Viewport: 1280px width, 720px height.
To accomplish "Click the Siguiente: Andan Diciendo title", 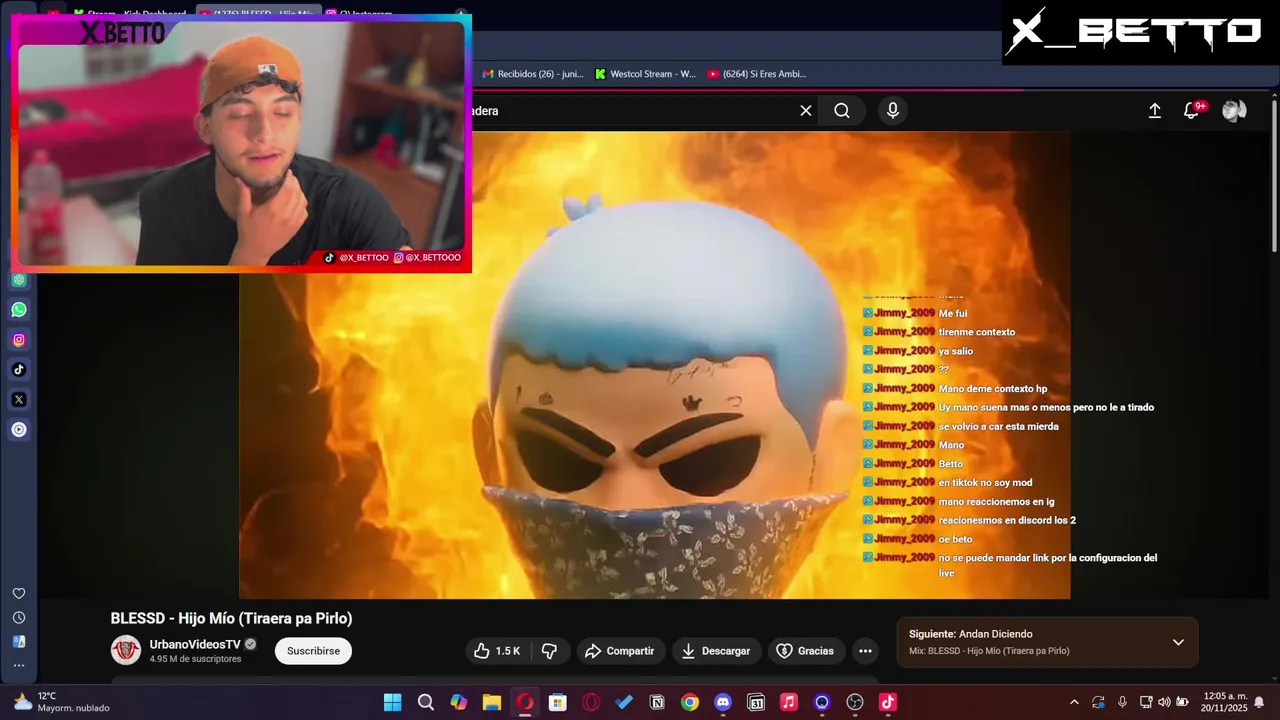I will [x=970, y=634].
